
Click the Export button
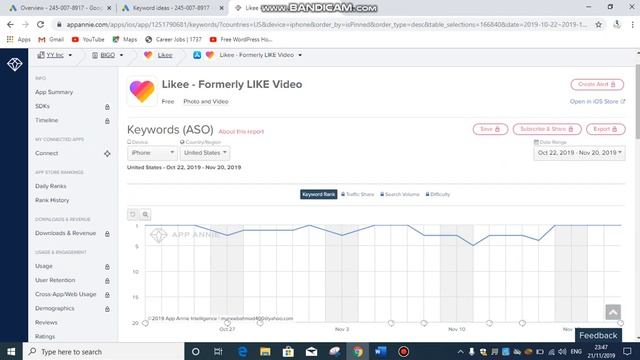coord(606,129)
